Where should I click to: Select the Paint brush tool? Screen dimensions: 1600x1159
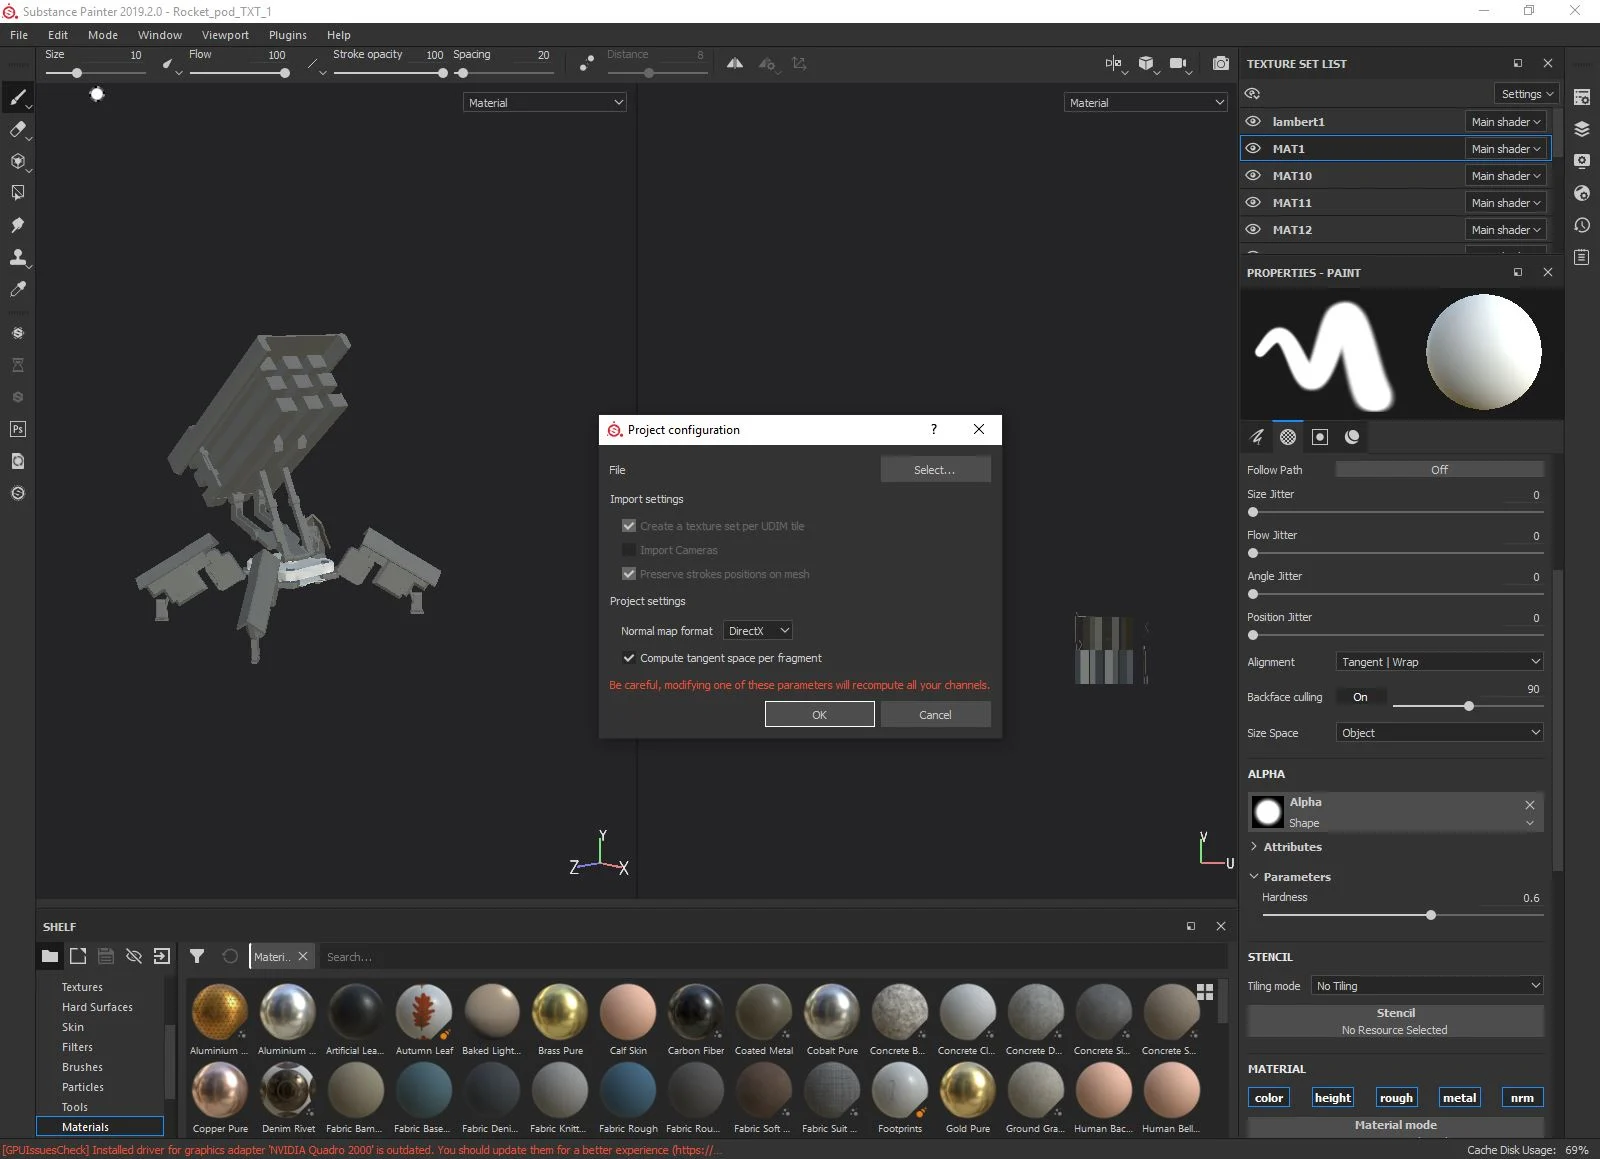pyautogui.click(x=17, y=97)
